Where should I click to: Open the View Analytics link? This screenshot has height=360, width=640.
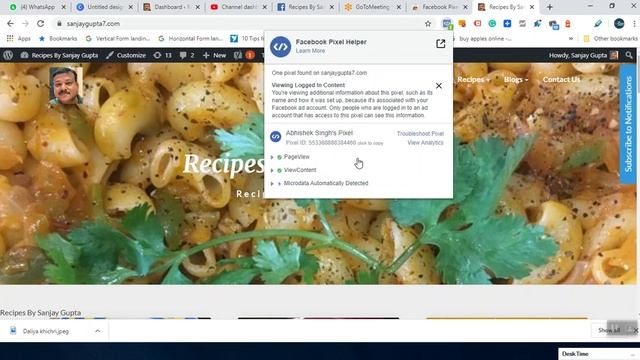tap(425, 142)
